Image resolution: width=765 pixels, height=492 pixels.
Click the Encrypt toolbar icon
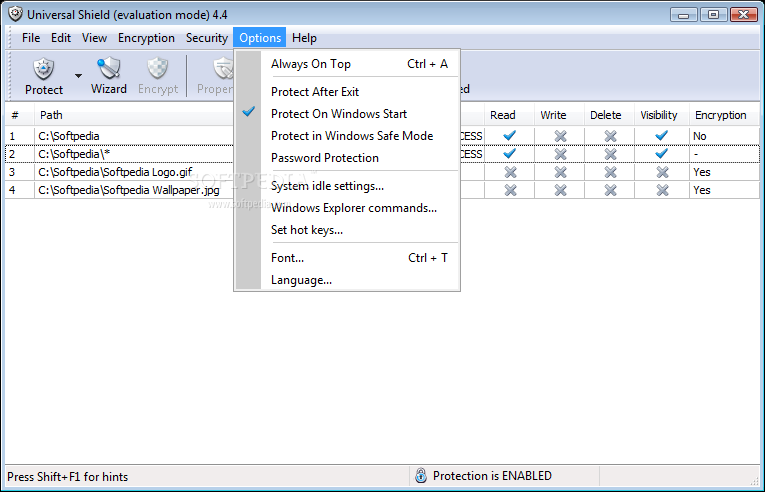tap(158, 68)
